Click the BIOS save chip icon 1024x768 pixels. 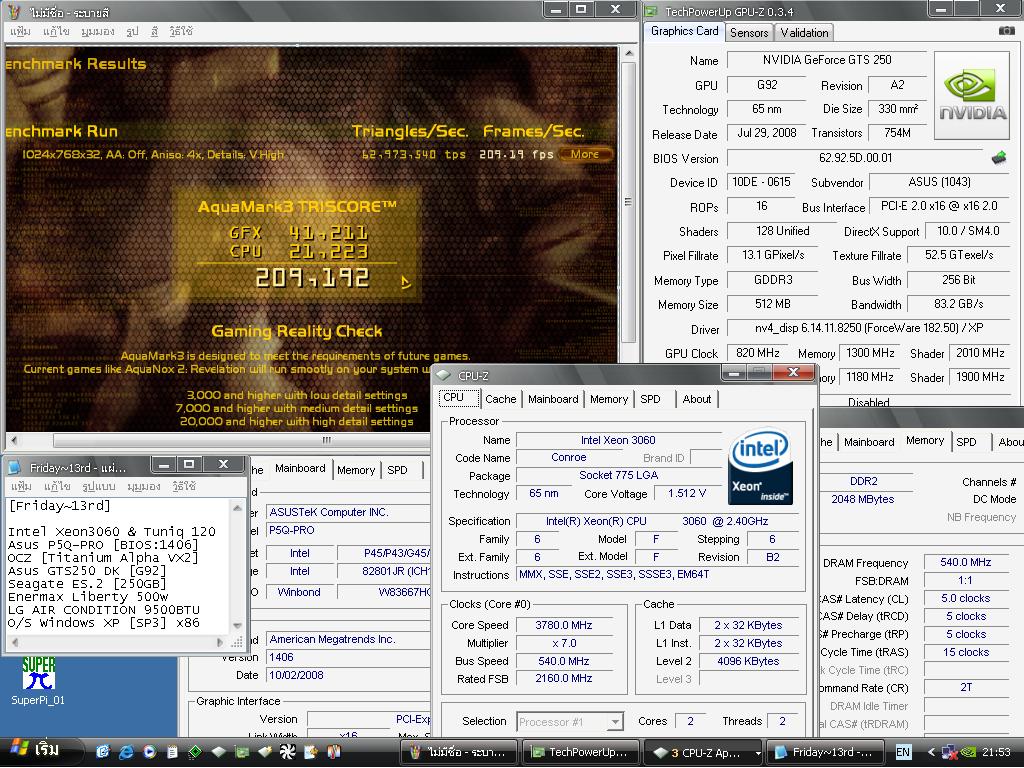[998, 158]
